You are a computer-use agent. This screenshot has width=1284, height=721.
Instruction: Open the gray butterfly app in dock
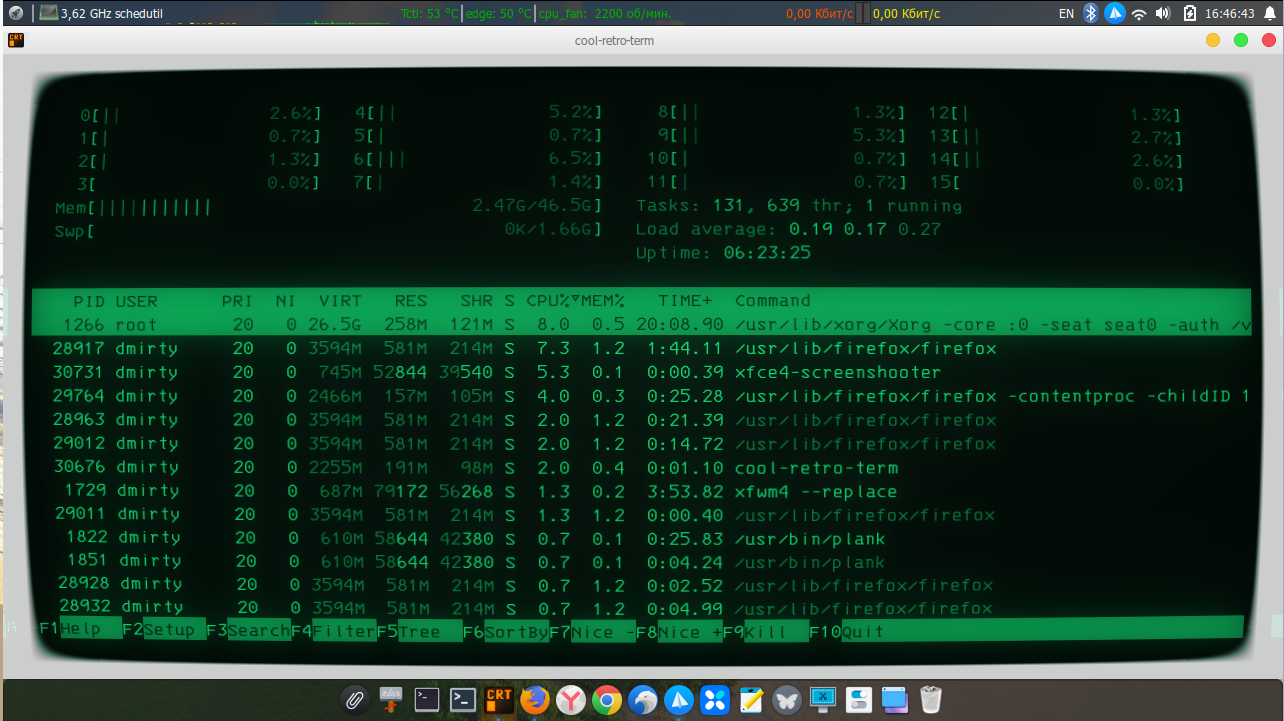click(x=787, y=699)
